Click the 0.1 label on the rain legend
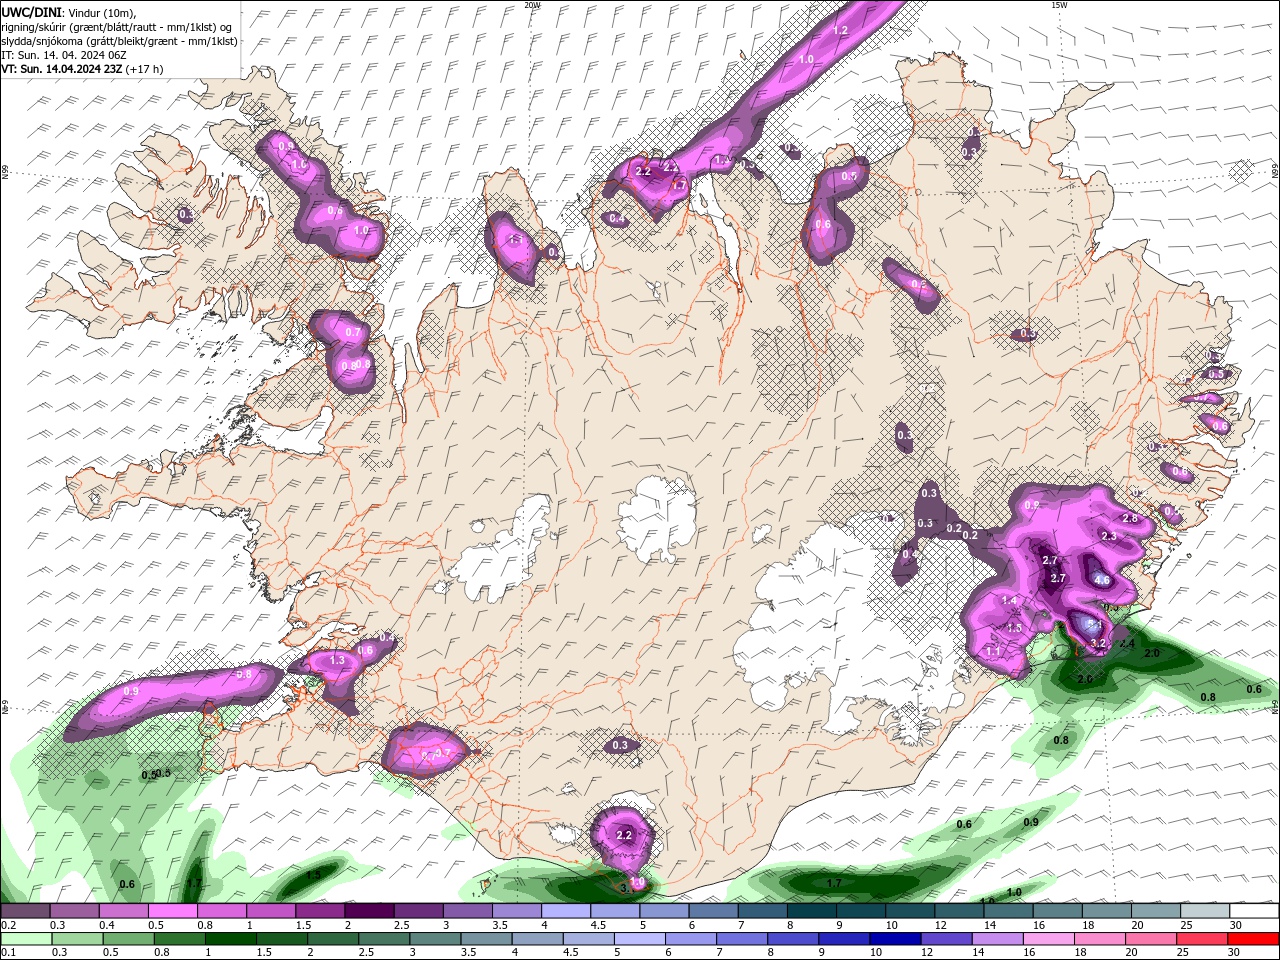Image resolution: width=1280 pixels, height=960 pixels. (8, 953)
